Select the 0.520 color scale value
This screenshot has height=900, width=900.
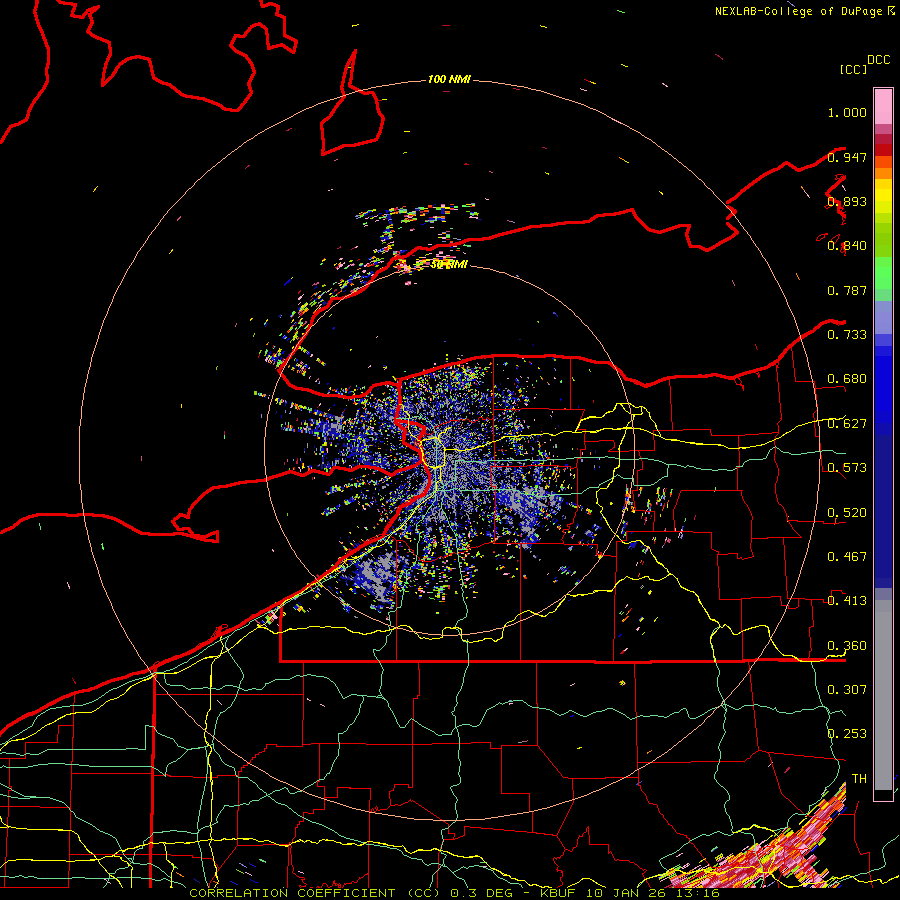tap(847, 513)
